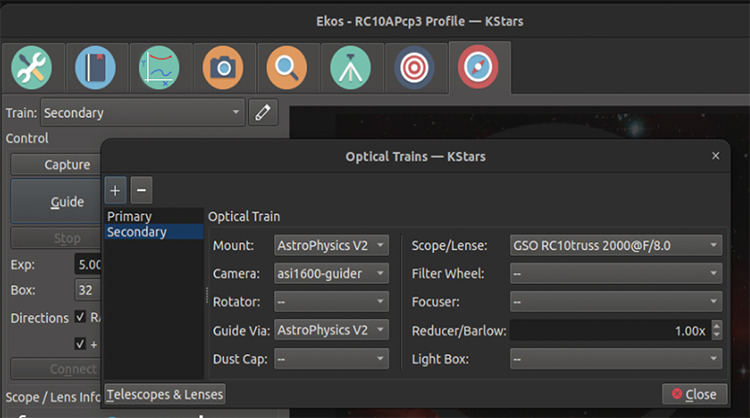Open the Camera dropdown showing asi1600-guider
Viewport: 750px width, 418px height.
point(331,273)
